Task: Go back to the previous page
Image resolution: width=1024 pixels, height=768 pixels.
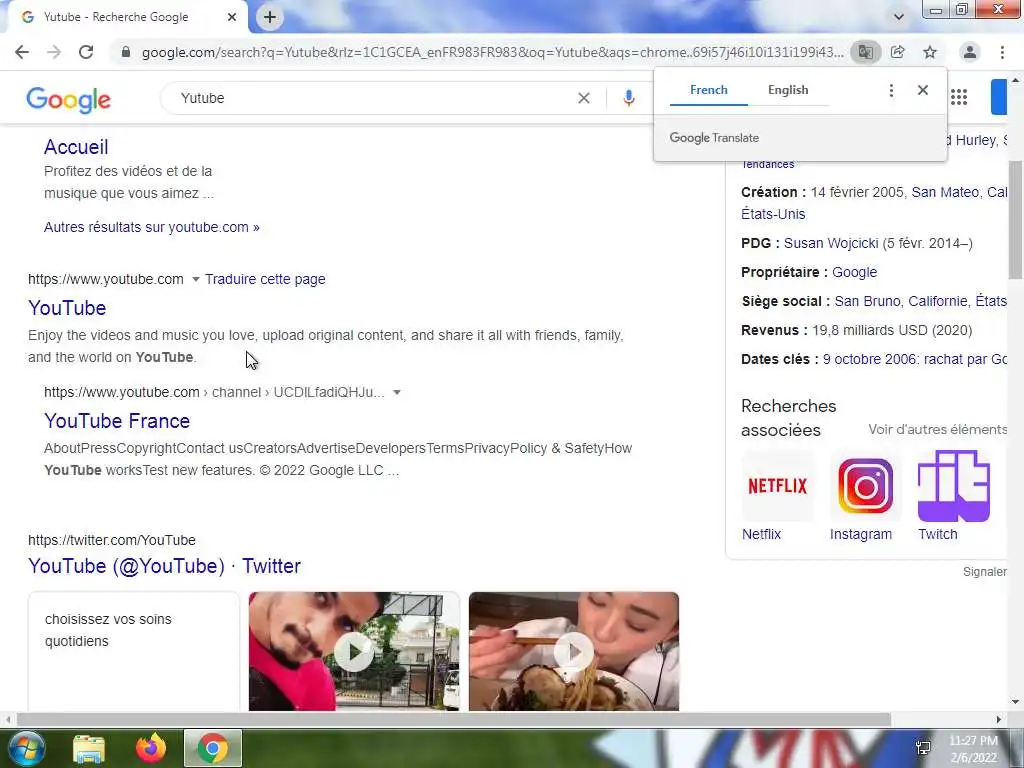Action: tap(22, 52)
